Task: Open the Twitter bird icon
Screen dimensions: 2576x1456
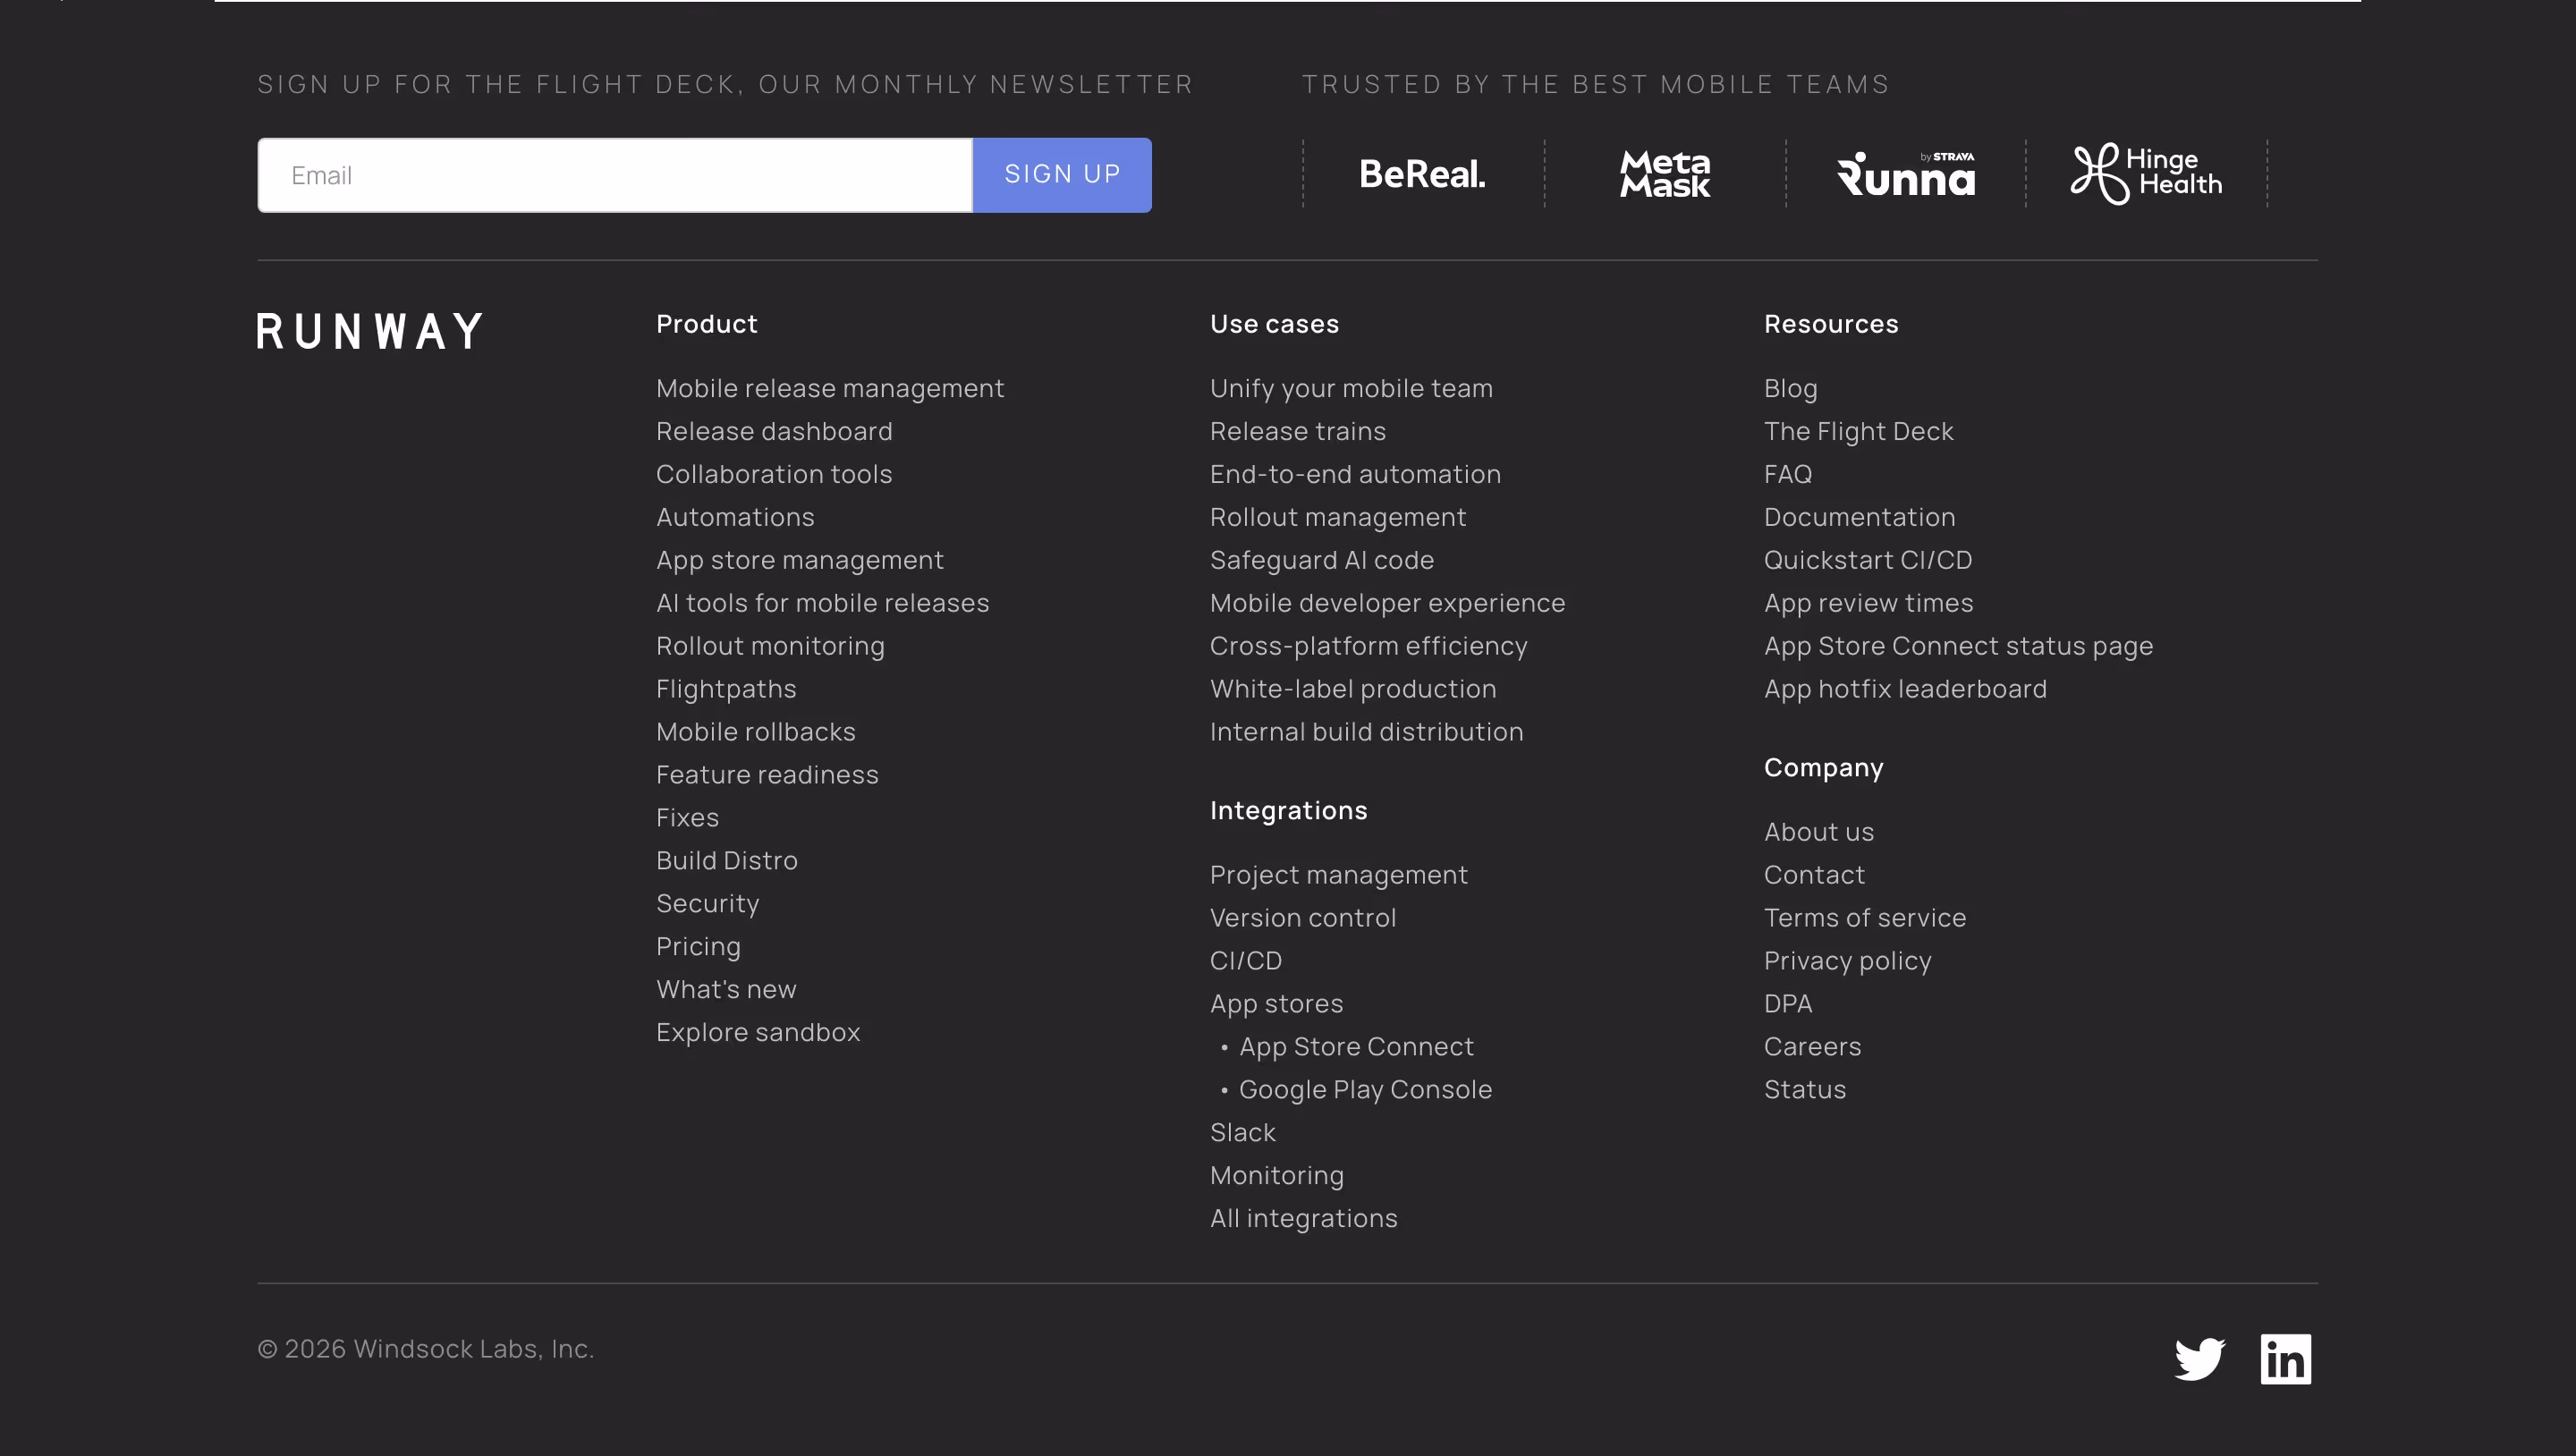Action: 2199,1359
